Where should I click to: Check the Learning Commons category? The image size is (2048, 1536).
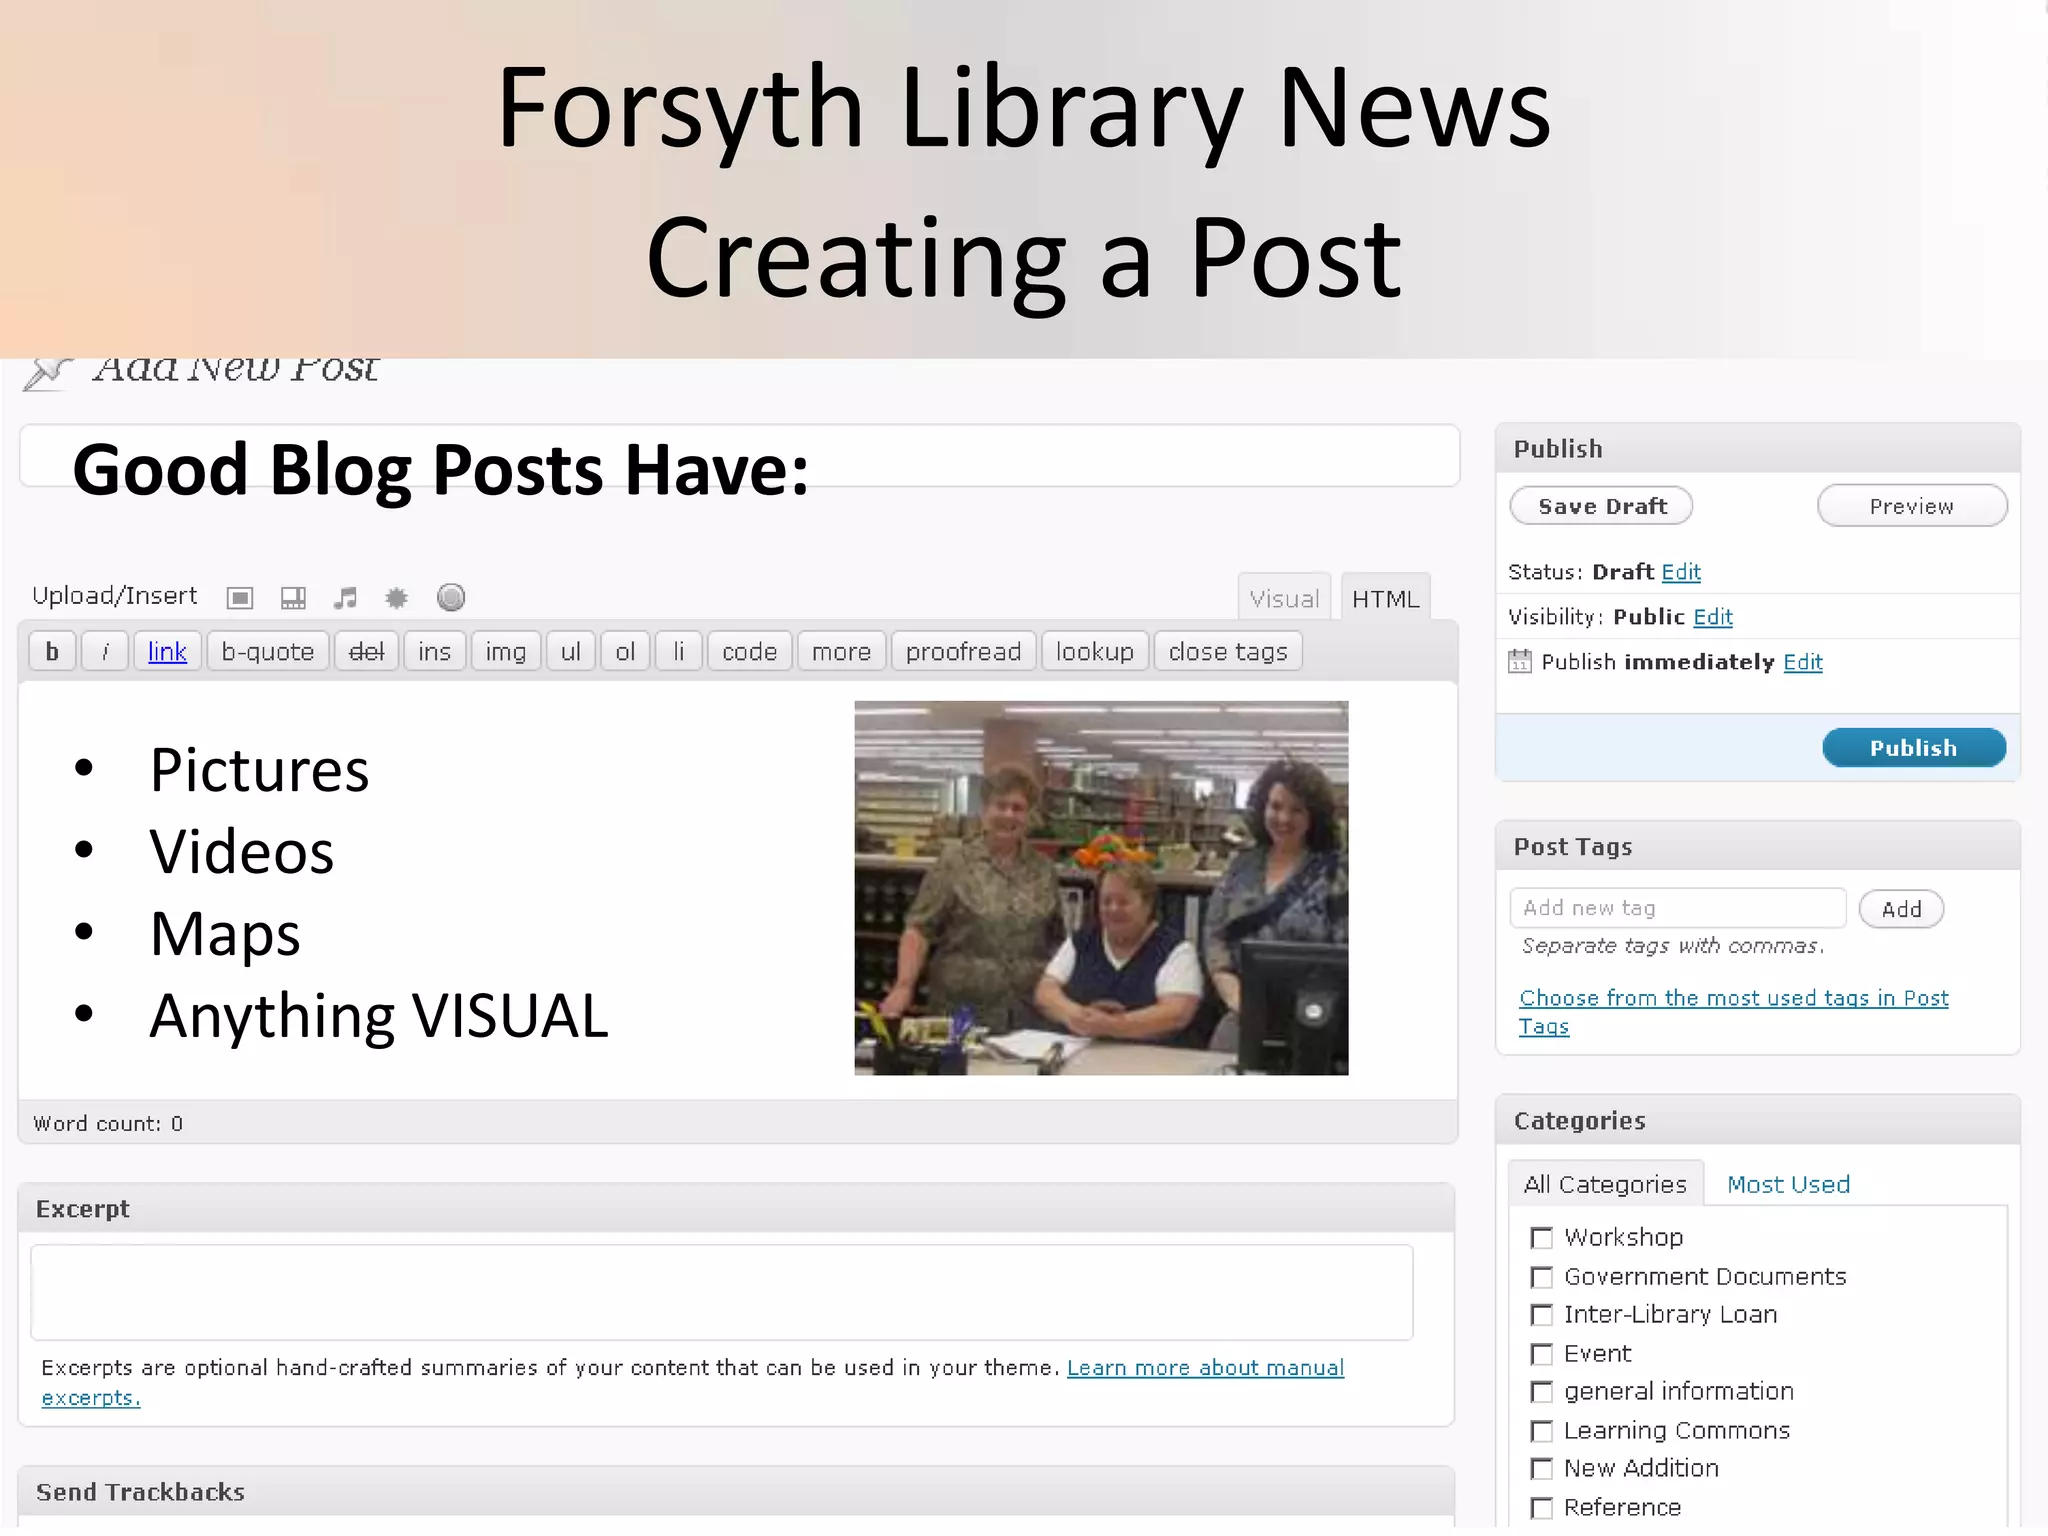coord(1542,1431)
